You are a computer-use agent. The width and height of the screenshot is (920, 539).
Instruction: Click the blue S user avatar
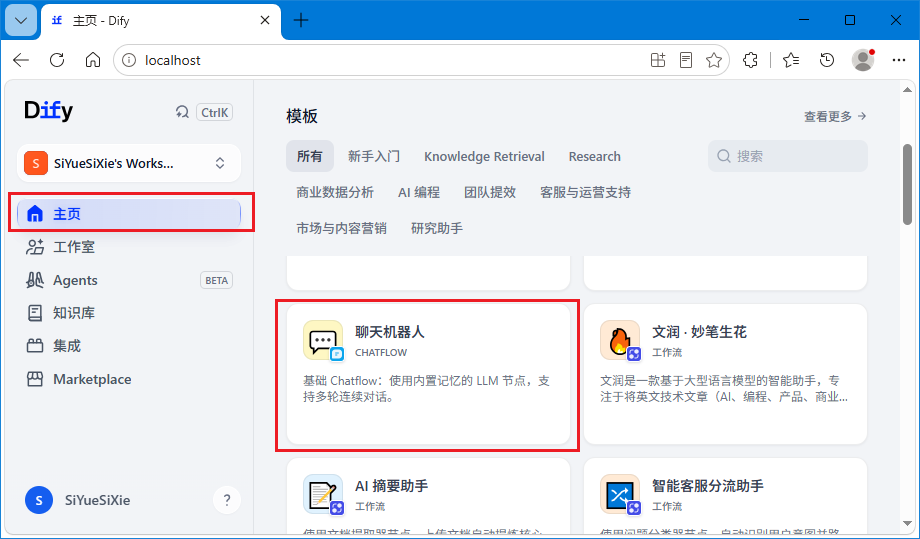[39, 500]
